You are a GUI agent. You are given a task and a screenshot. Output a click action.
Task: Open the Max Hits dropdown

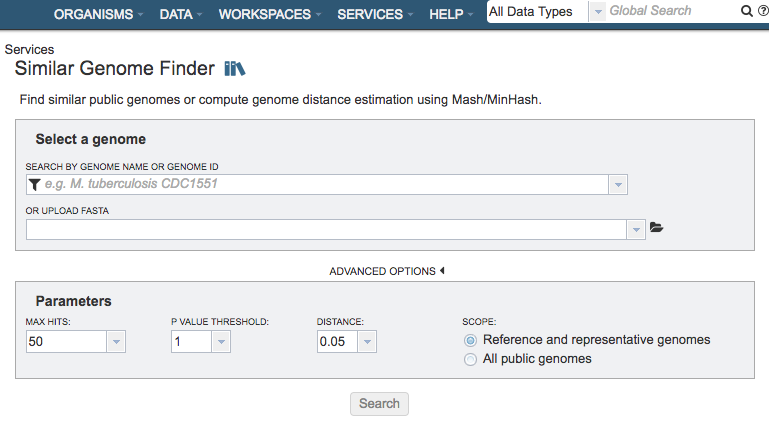tap(116, 342)
